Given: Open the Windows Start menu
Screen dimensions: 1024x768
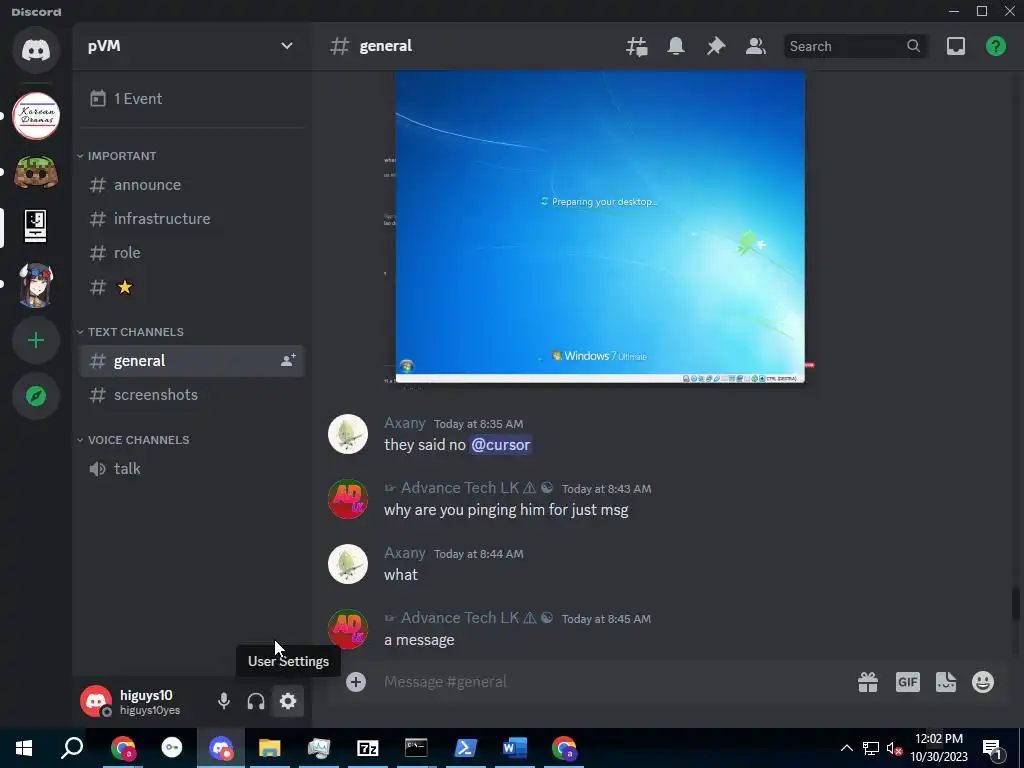Looking at the screenshot, I should (24, 748).
